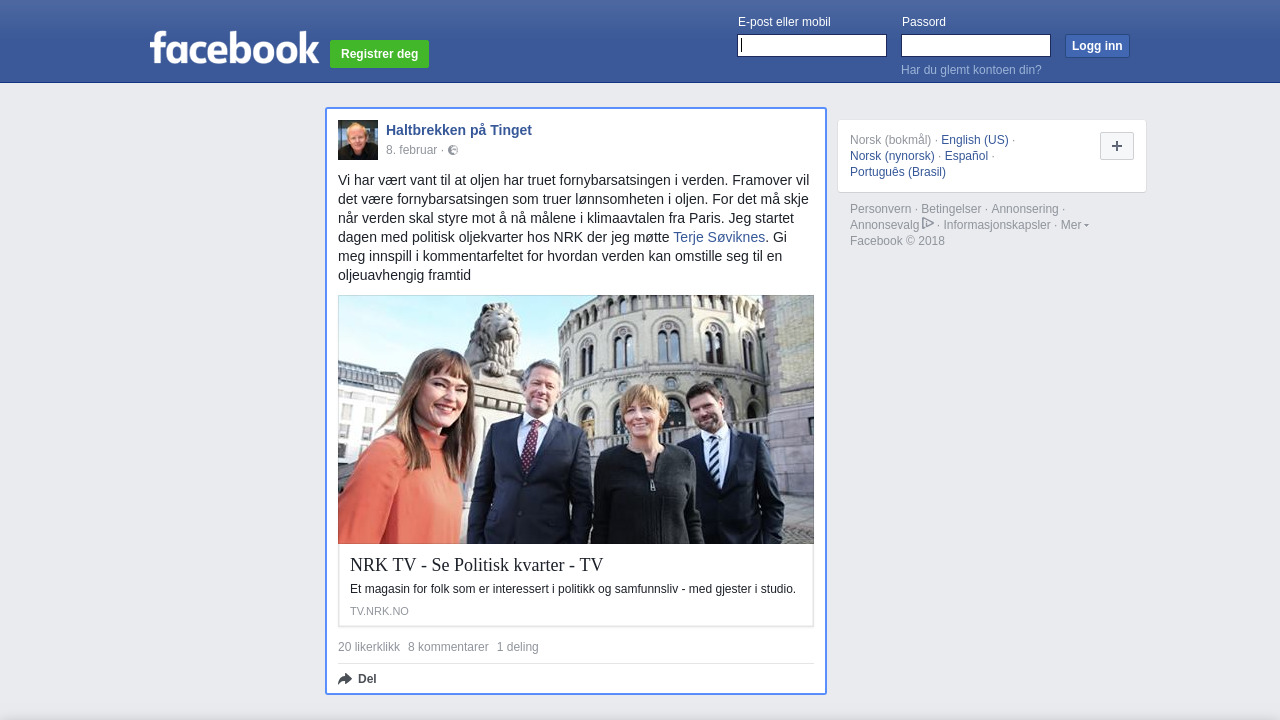View the 8 kommentarer count
This screenshot has width=1280, height=720.
point(448,647)
